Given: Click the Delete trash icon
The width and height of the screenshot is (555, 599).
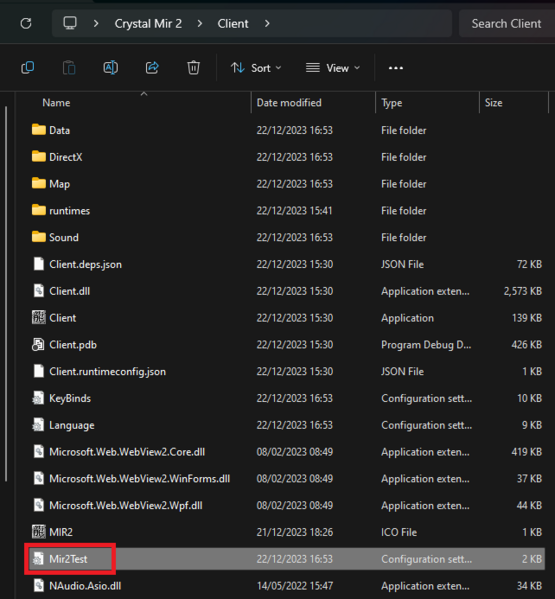Looking at the screenshot, I should pos(193,68).
